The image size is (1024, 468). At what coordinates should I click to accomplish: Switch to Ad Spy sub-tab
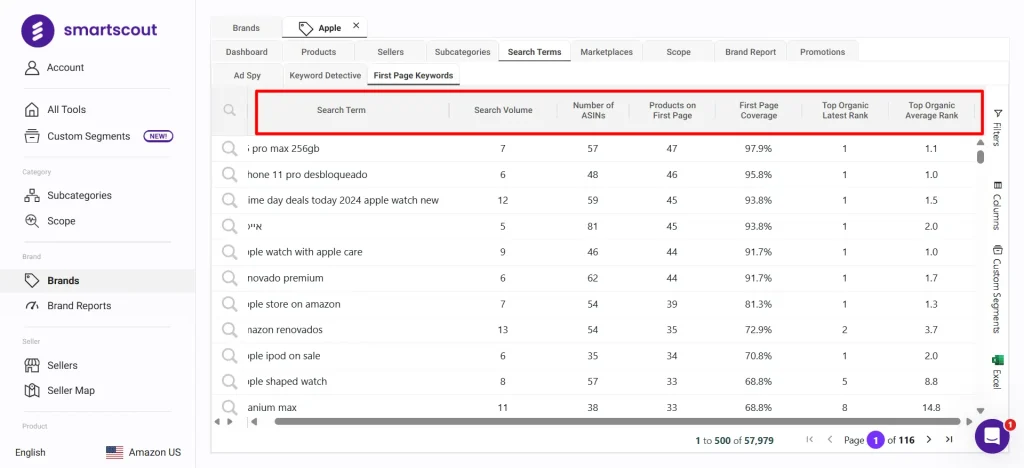247,76
